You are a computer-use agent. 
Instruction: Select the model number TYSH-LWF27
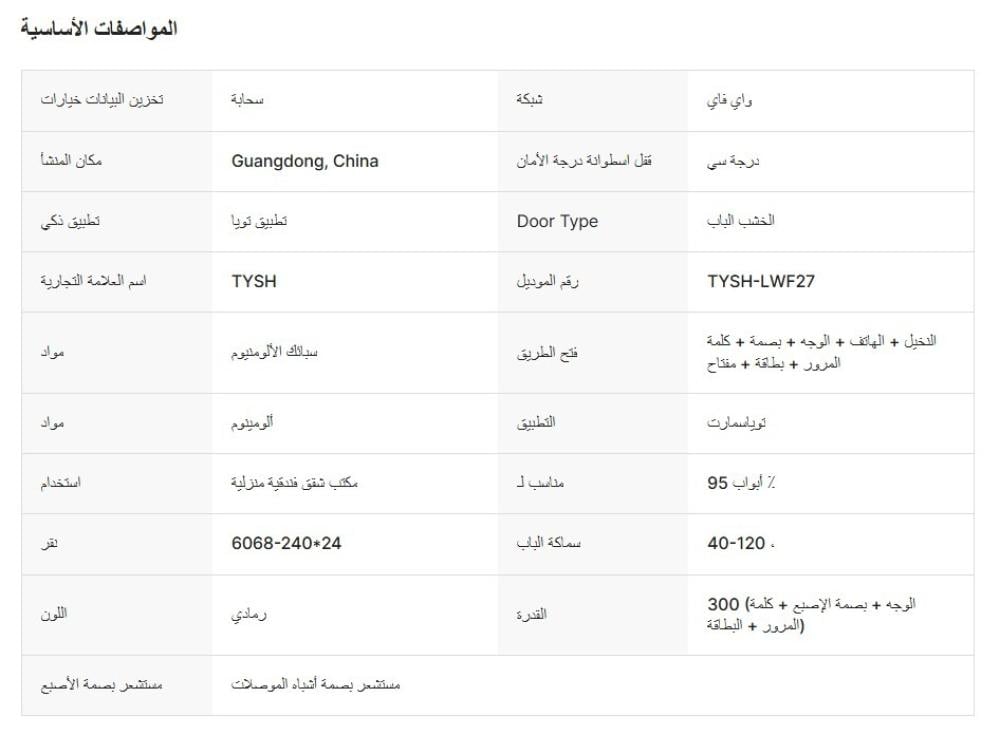[761, 281]
